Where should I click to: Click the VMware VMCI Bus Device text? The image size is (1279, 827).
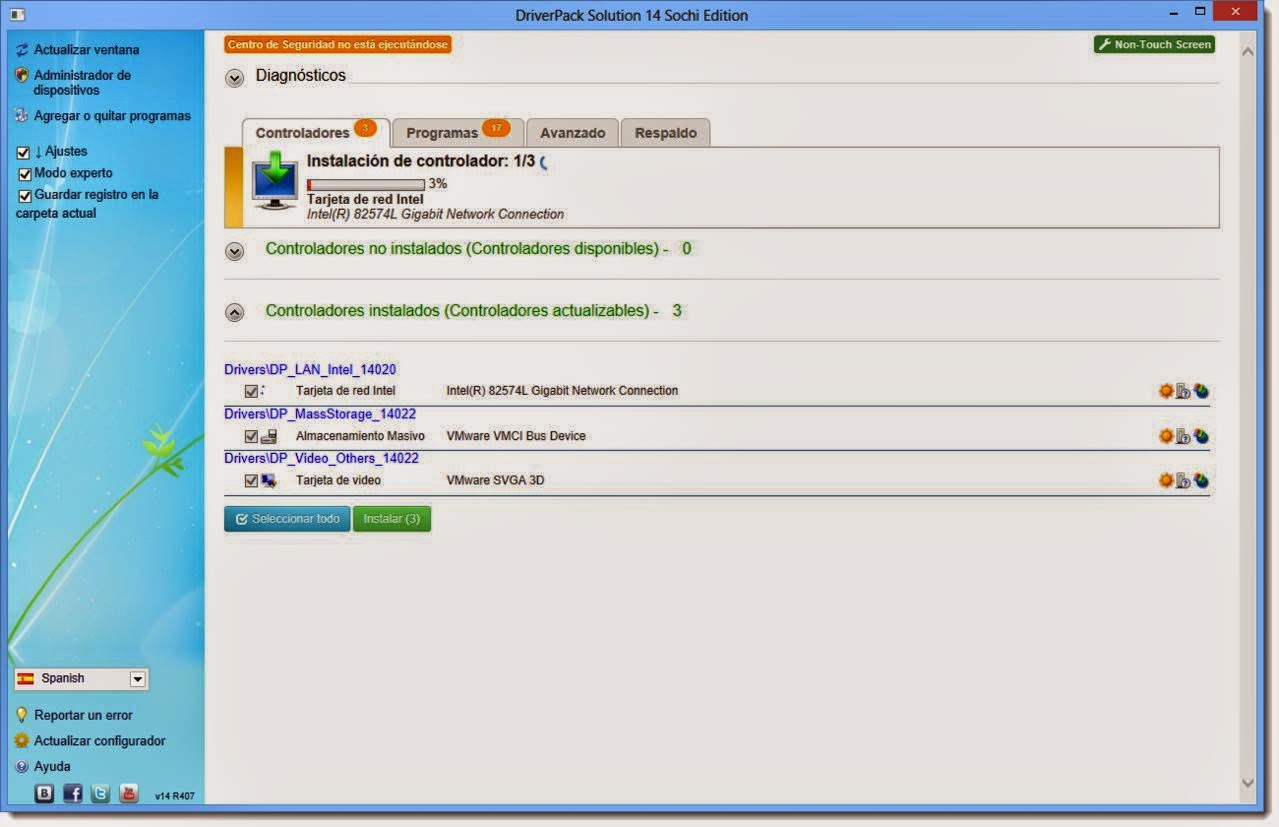pyautogui.click(x=516, y=436)
